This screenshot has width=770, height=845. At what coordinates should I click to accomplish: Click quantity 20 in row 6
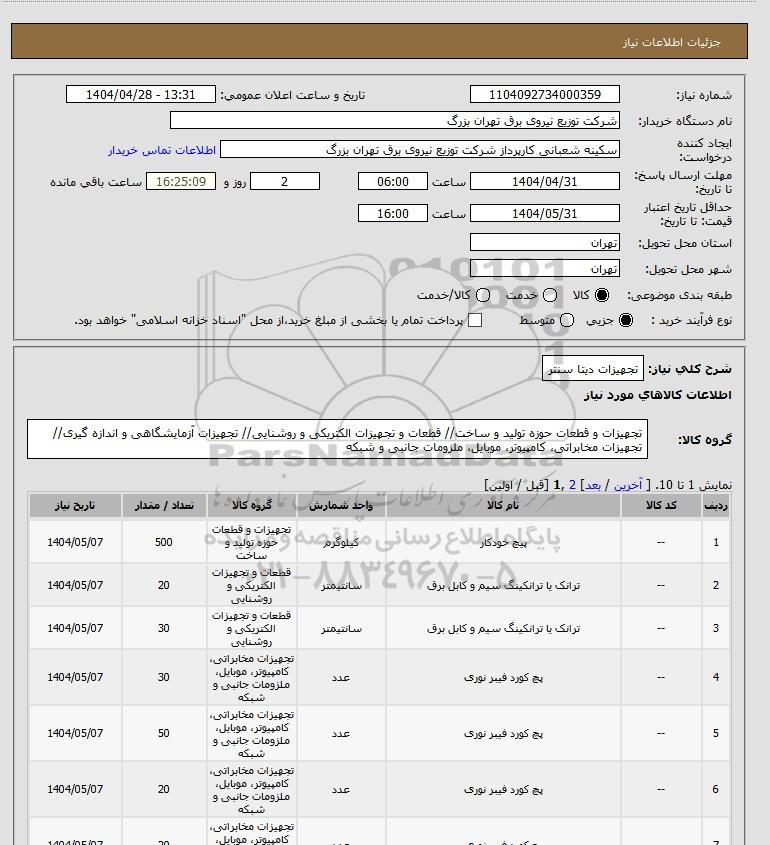tap(164, 789)
